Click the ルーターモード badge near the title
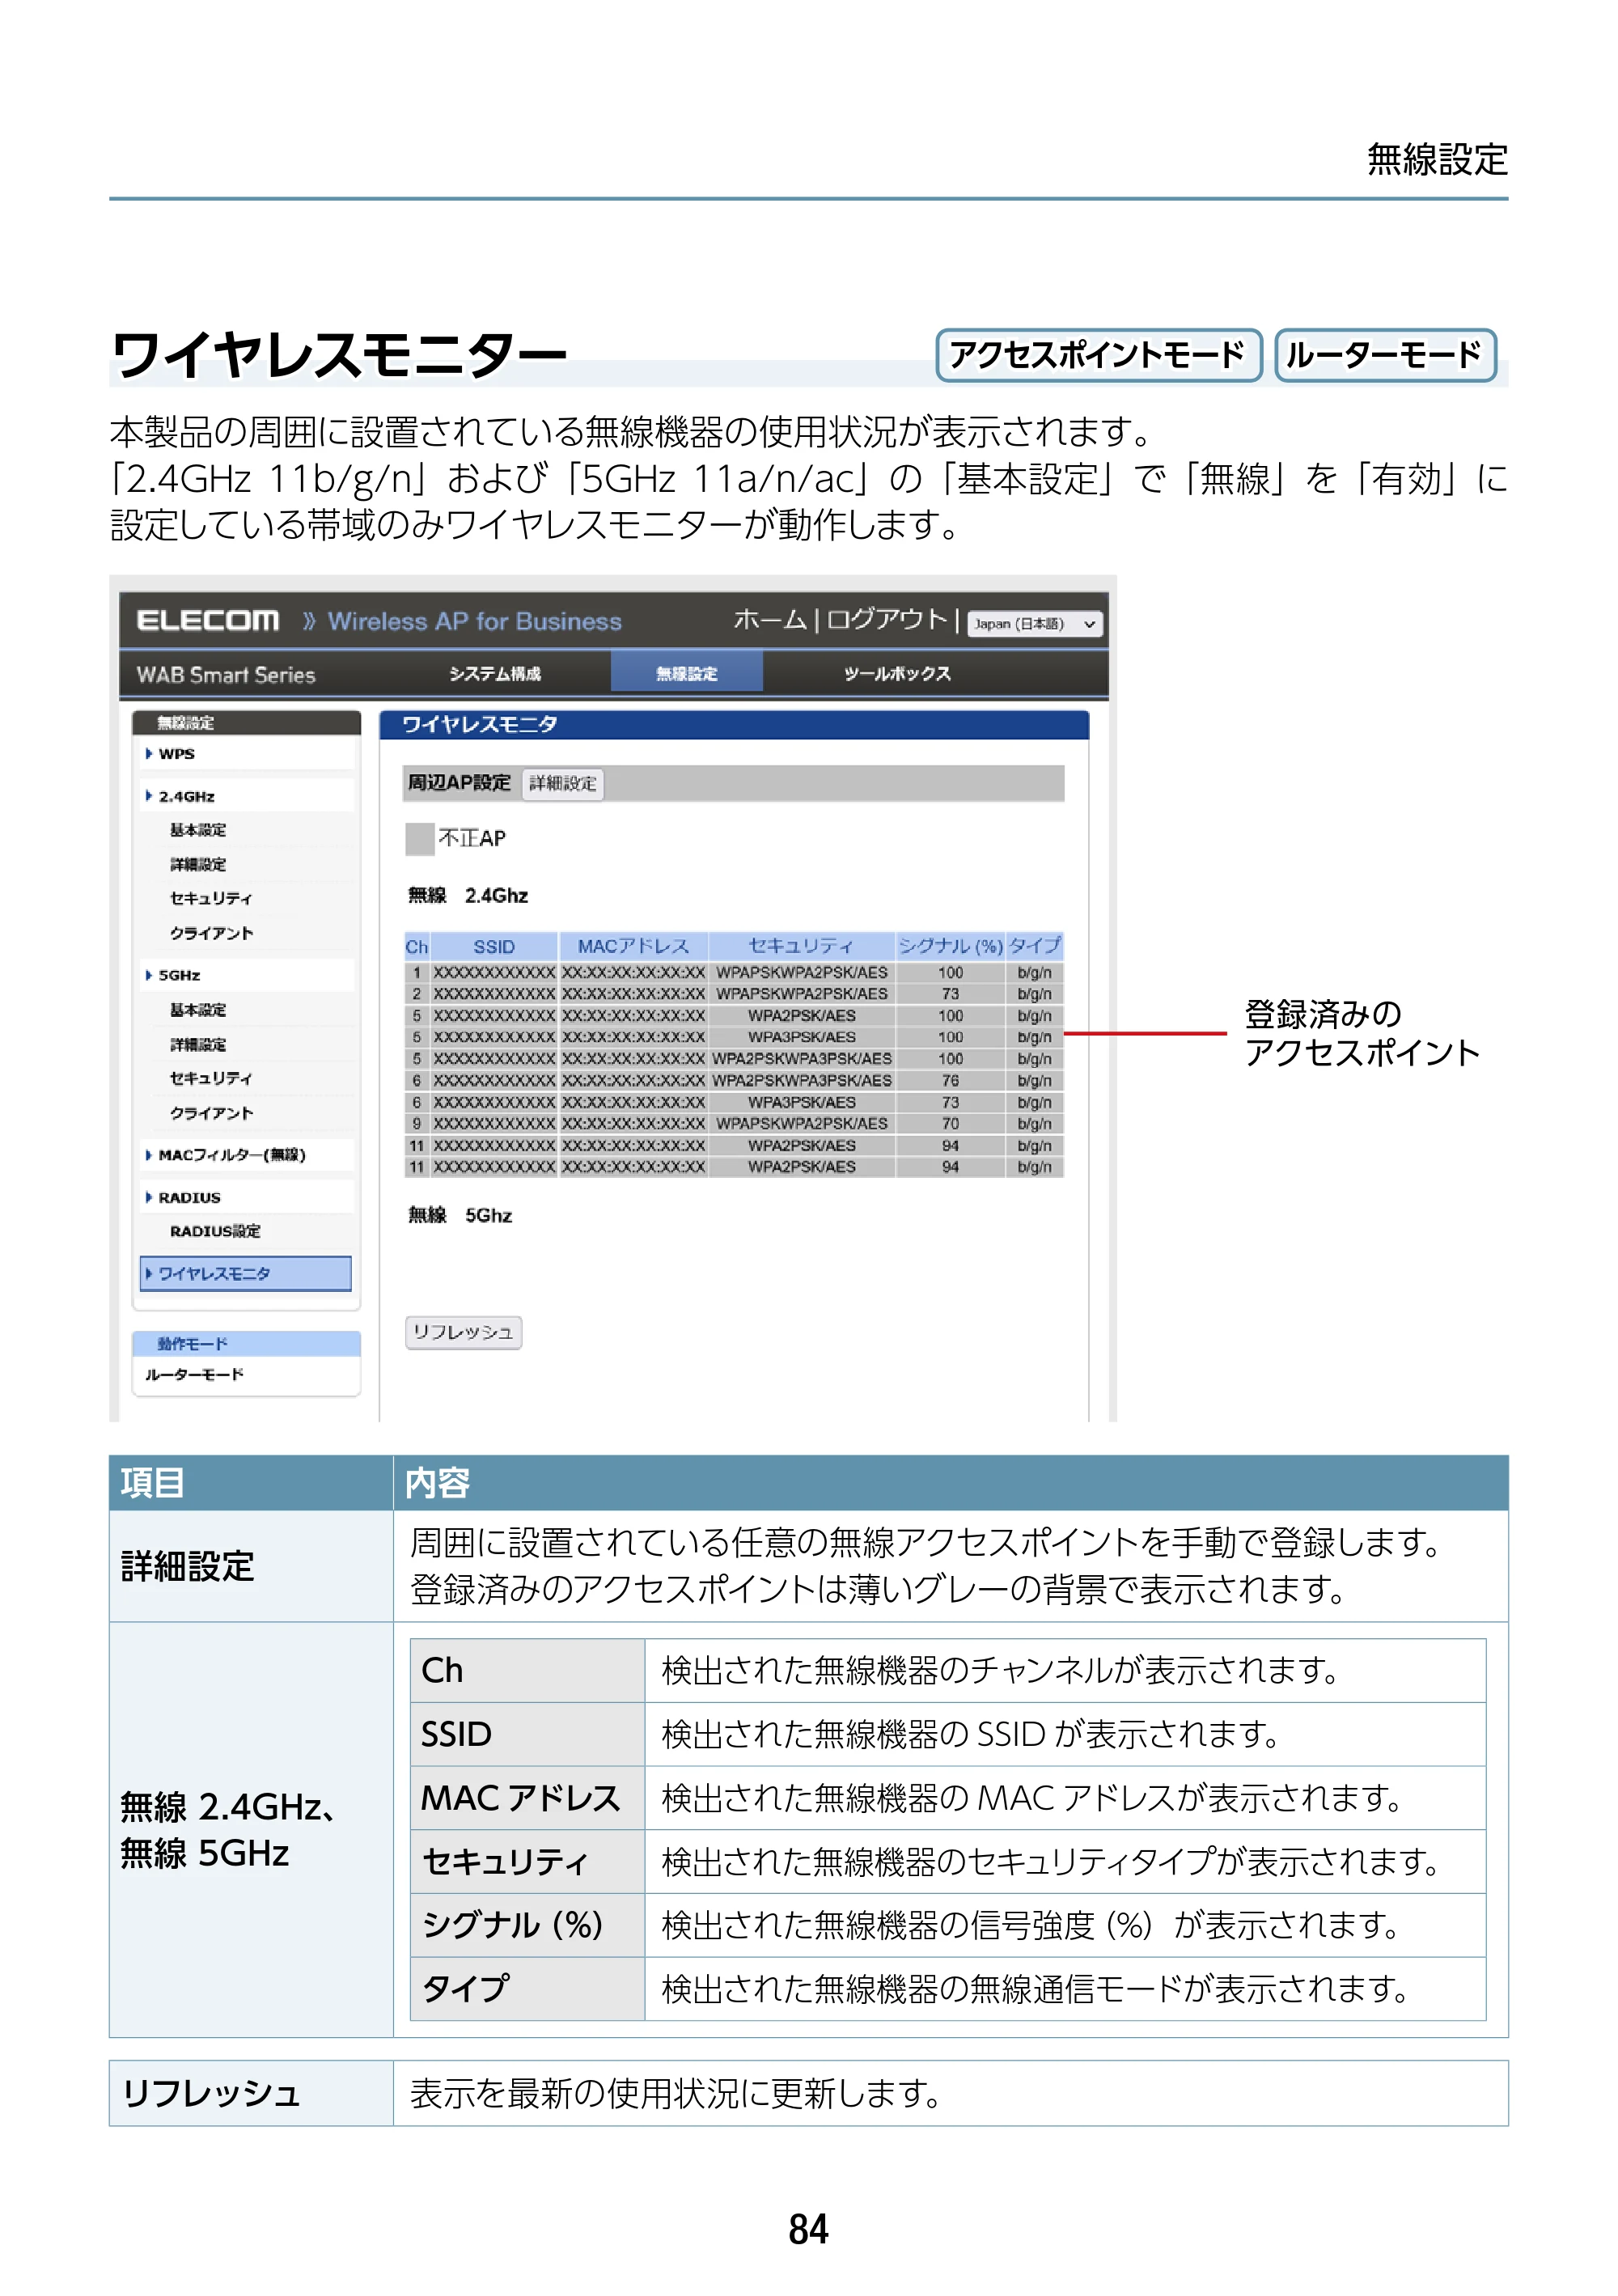This screenshot has height=2296, width=1618. tap(1384, 355)
